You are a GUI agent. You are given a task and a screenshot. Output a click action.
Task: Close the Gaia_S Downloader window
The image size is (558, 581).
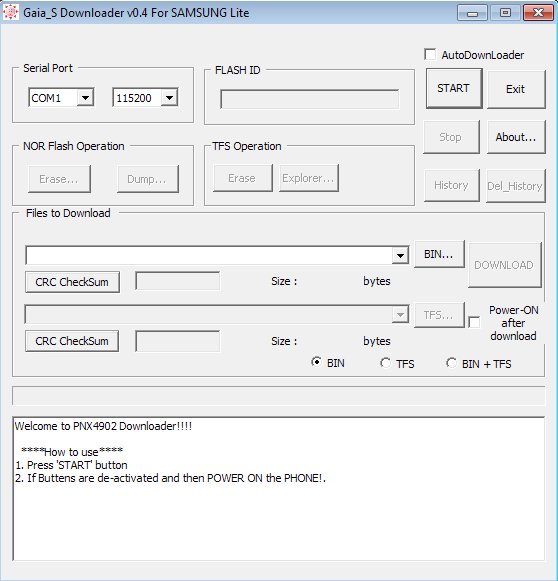click(538, 13)
